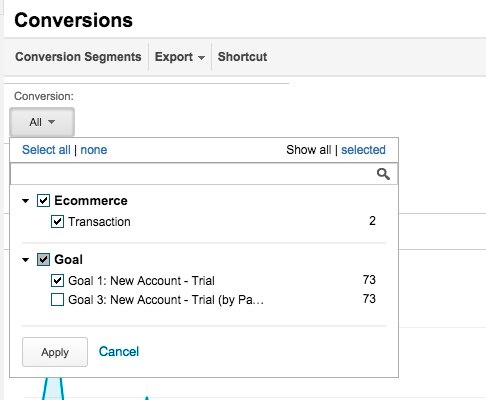Open the Export dropdown arrow

[x=201, y=57]
